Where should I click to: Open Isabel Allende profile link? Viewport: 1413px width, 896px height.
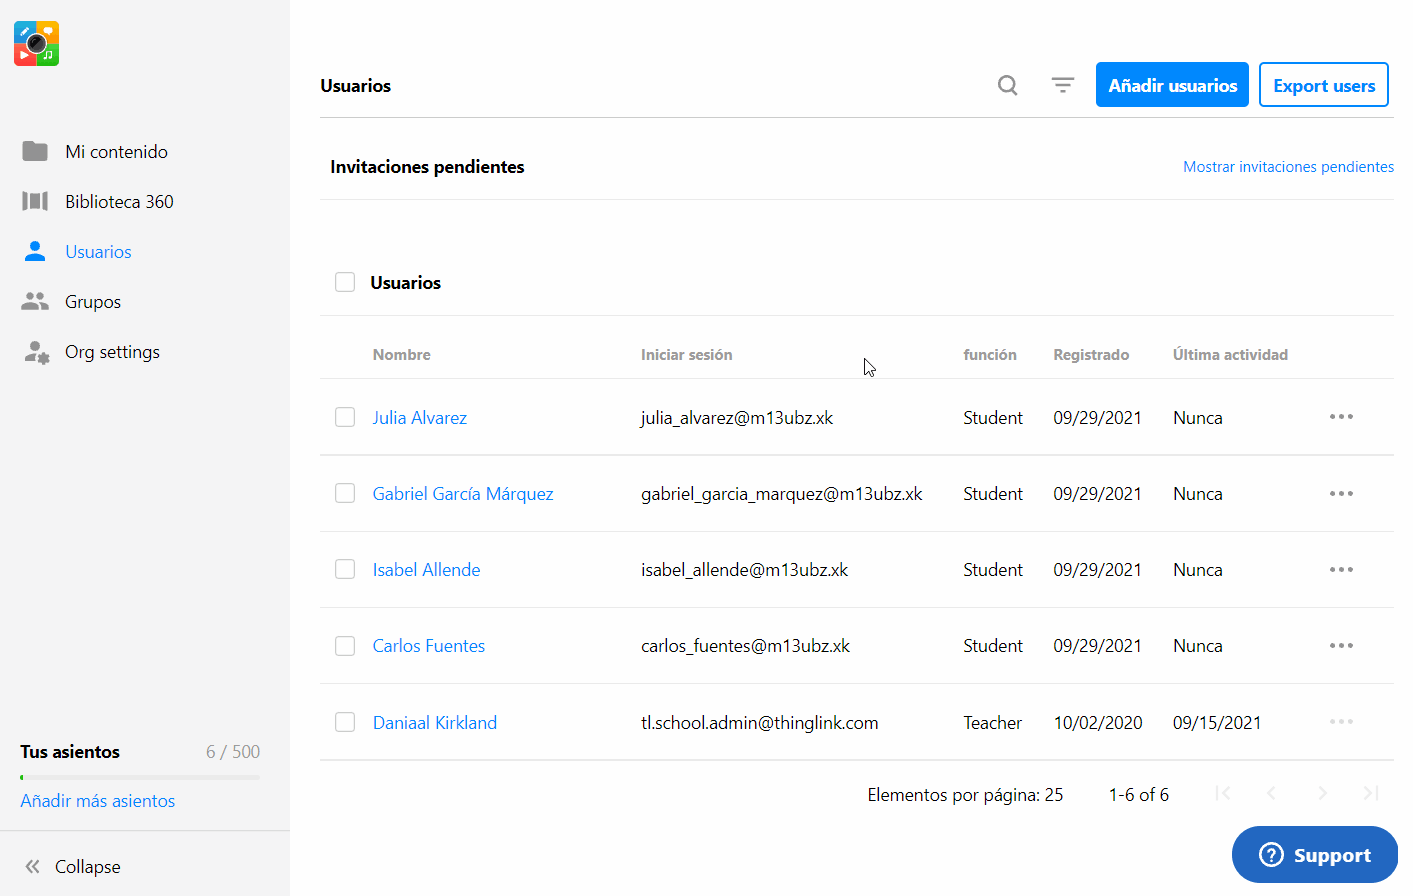(x=426, y=570)
